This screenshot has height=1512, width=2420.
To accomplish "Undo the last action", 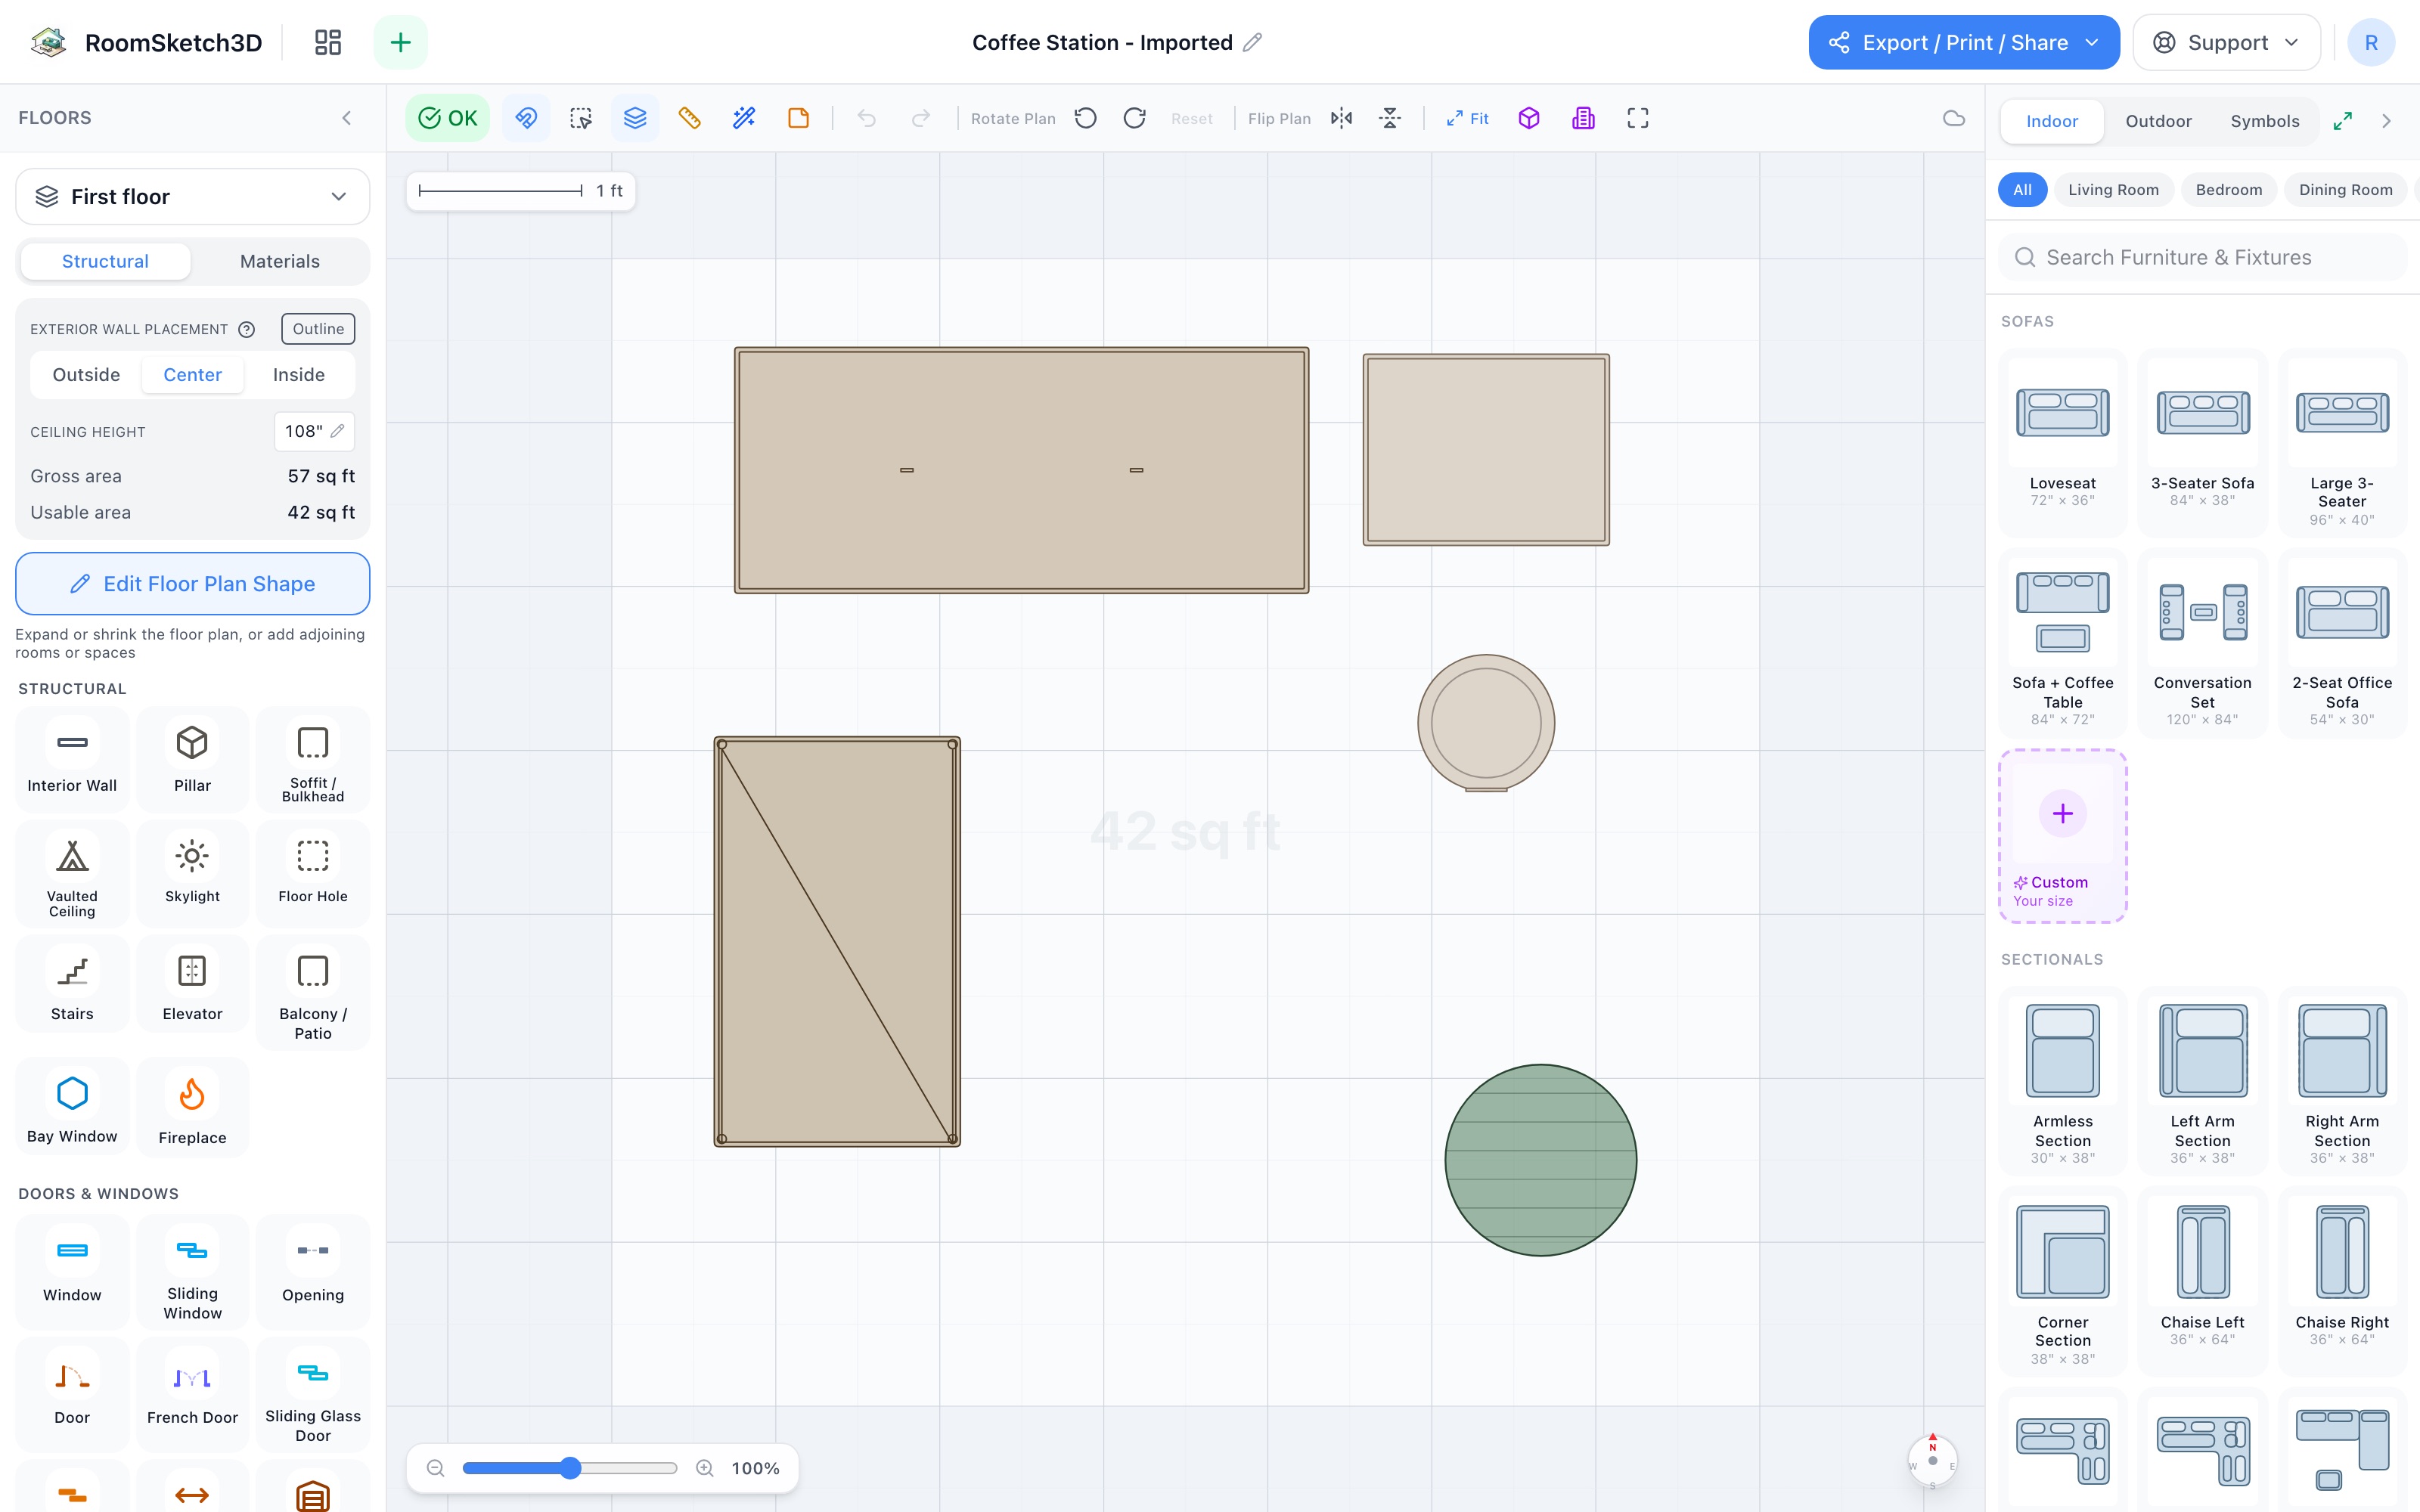I will 867,118.
